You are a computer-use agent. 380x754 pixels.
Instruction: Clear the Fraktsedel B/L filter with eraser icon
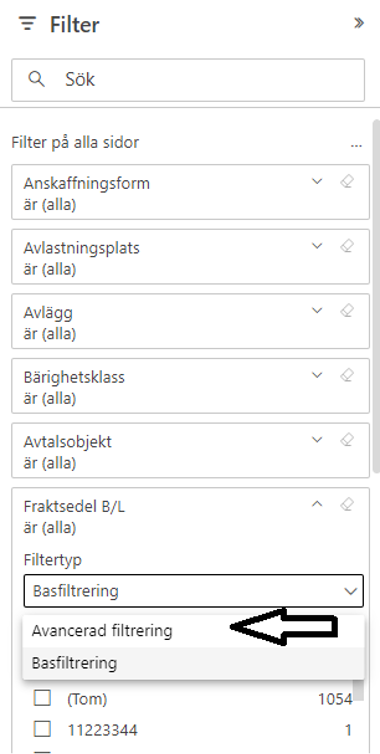click(x=347, y=504)
